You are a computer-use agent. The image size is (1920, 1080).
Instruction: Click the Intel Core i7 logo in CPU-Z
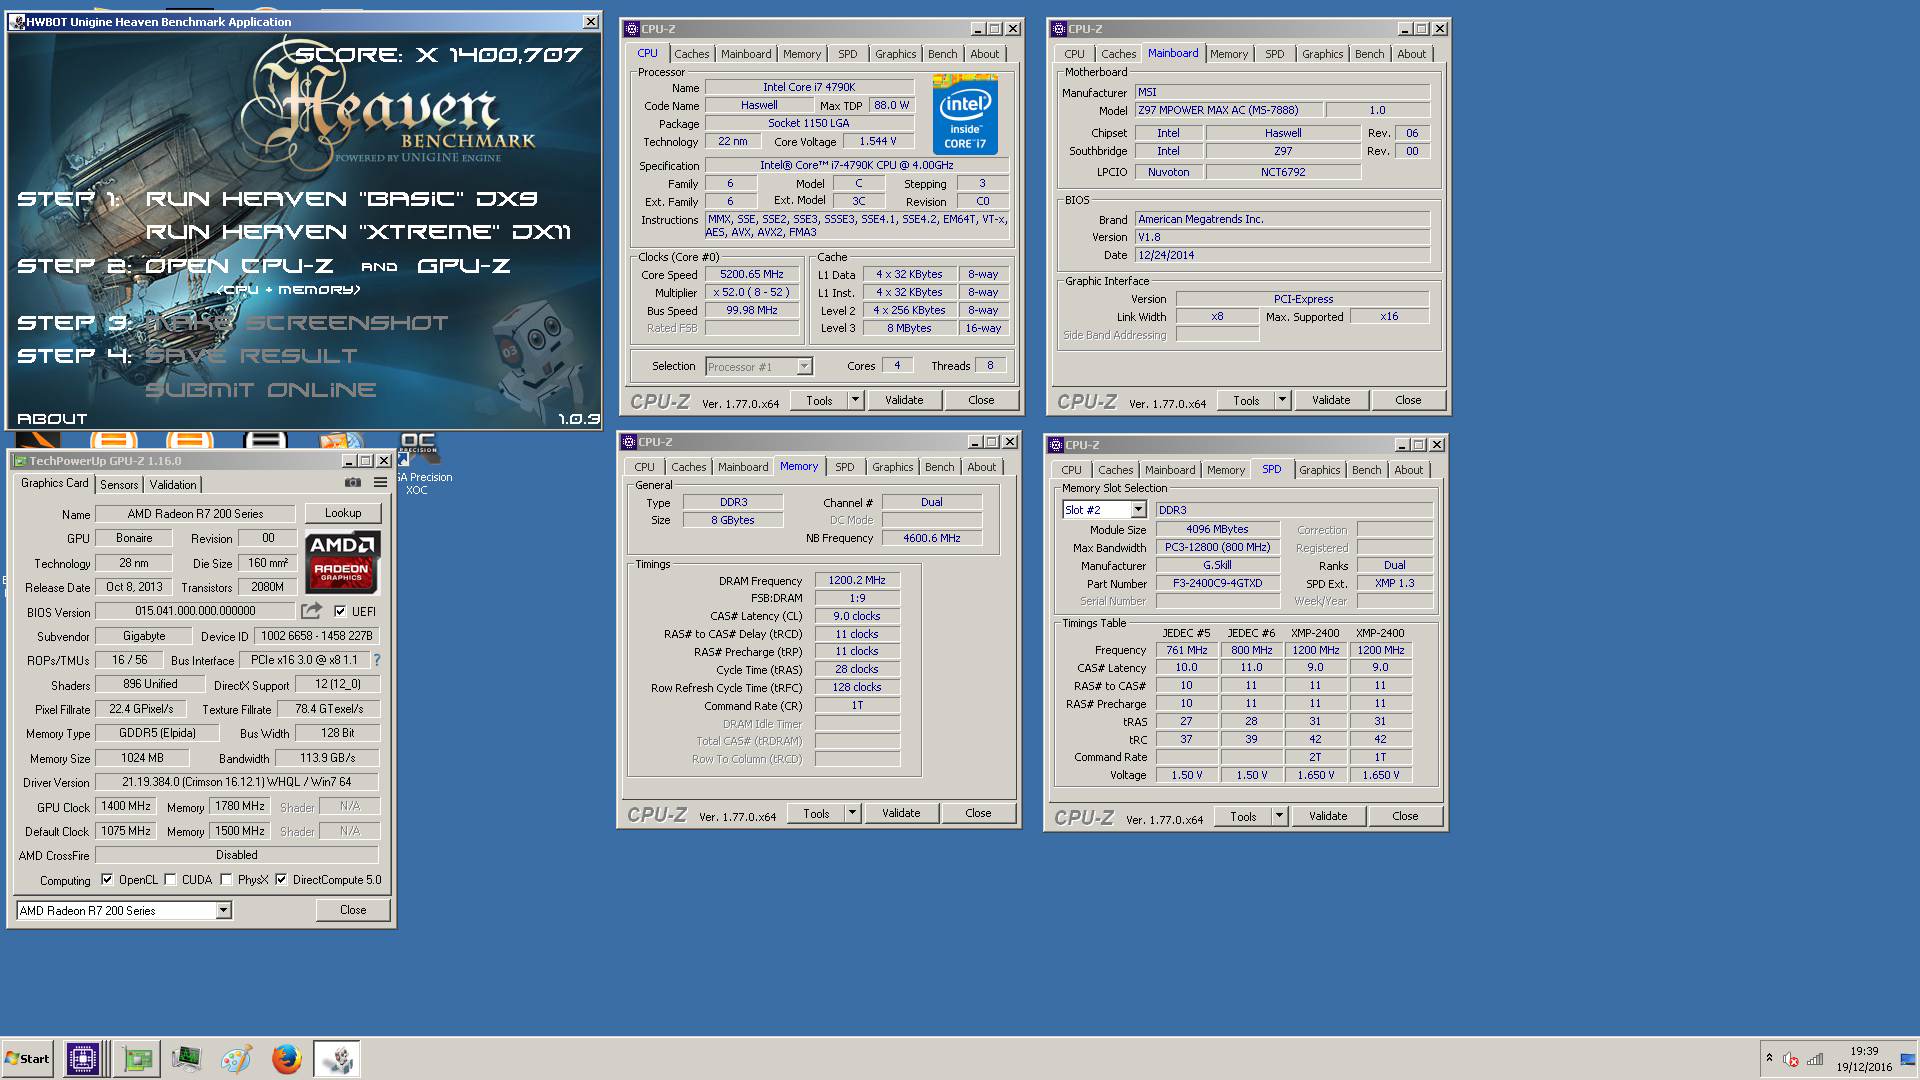point(965,113)
